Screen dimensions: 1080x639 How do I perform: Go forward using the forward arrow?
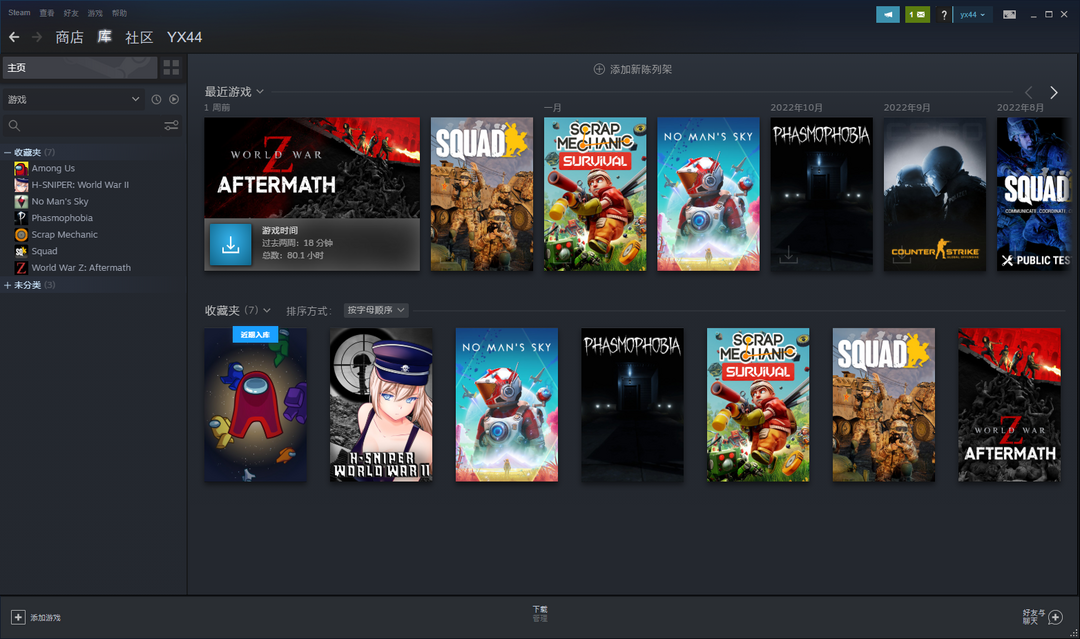click(37, 37)
